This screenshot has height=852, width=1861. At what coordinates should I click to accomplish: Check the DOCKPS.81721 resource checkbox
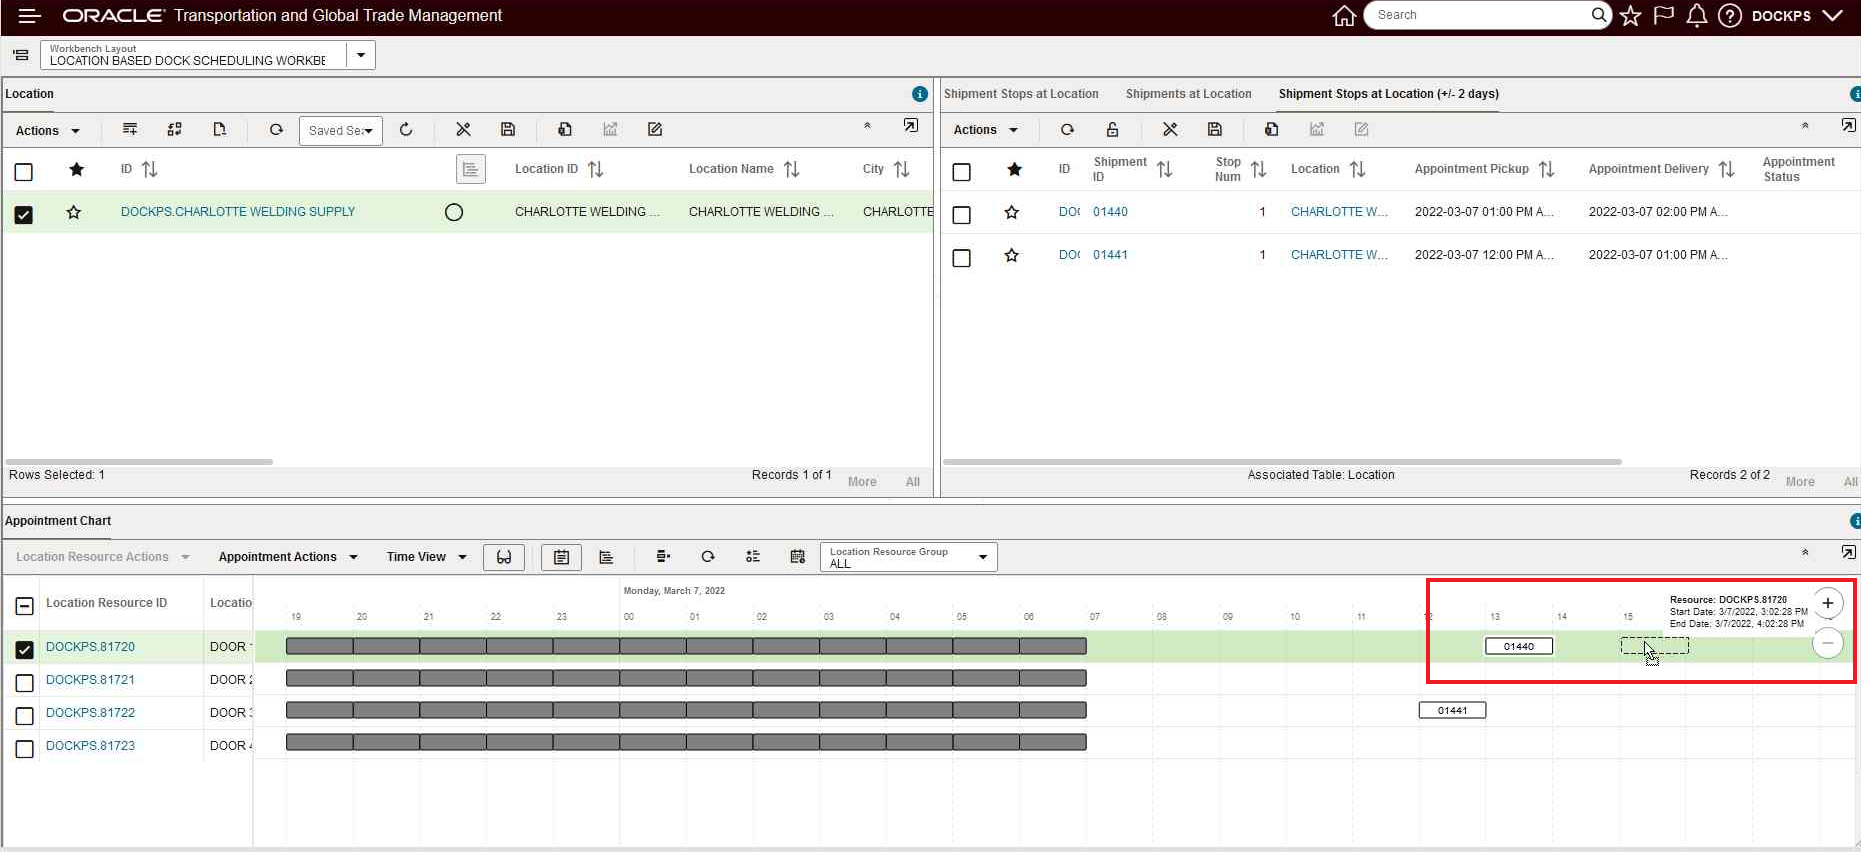click(25, 683)
